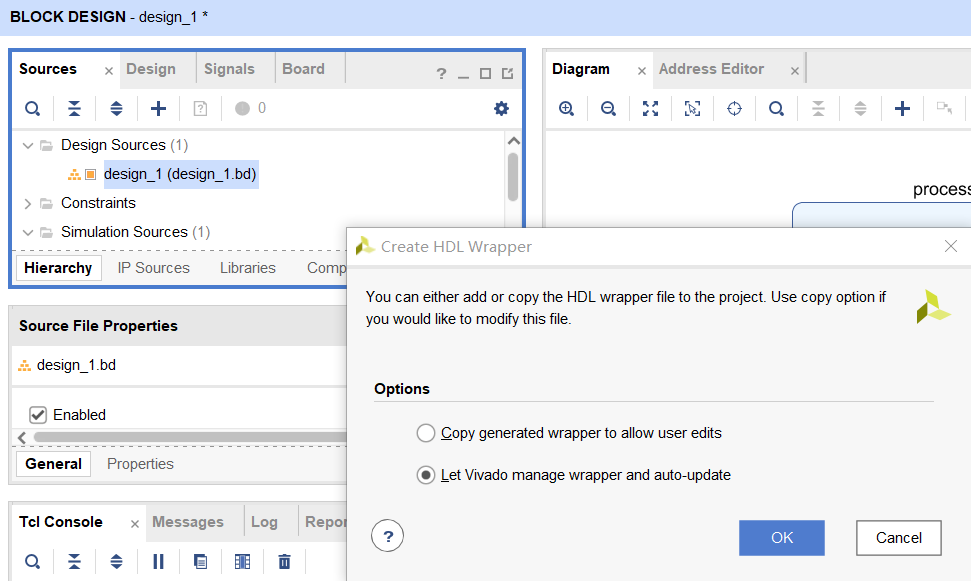The width and height of the screenshot is (971, 581).
Task: Select the Hierarchy tab
Action: (x=58, y=268)
